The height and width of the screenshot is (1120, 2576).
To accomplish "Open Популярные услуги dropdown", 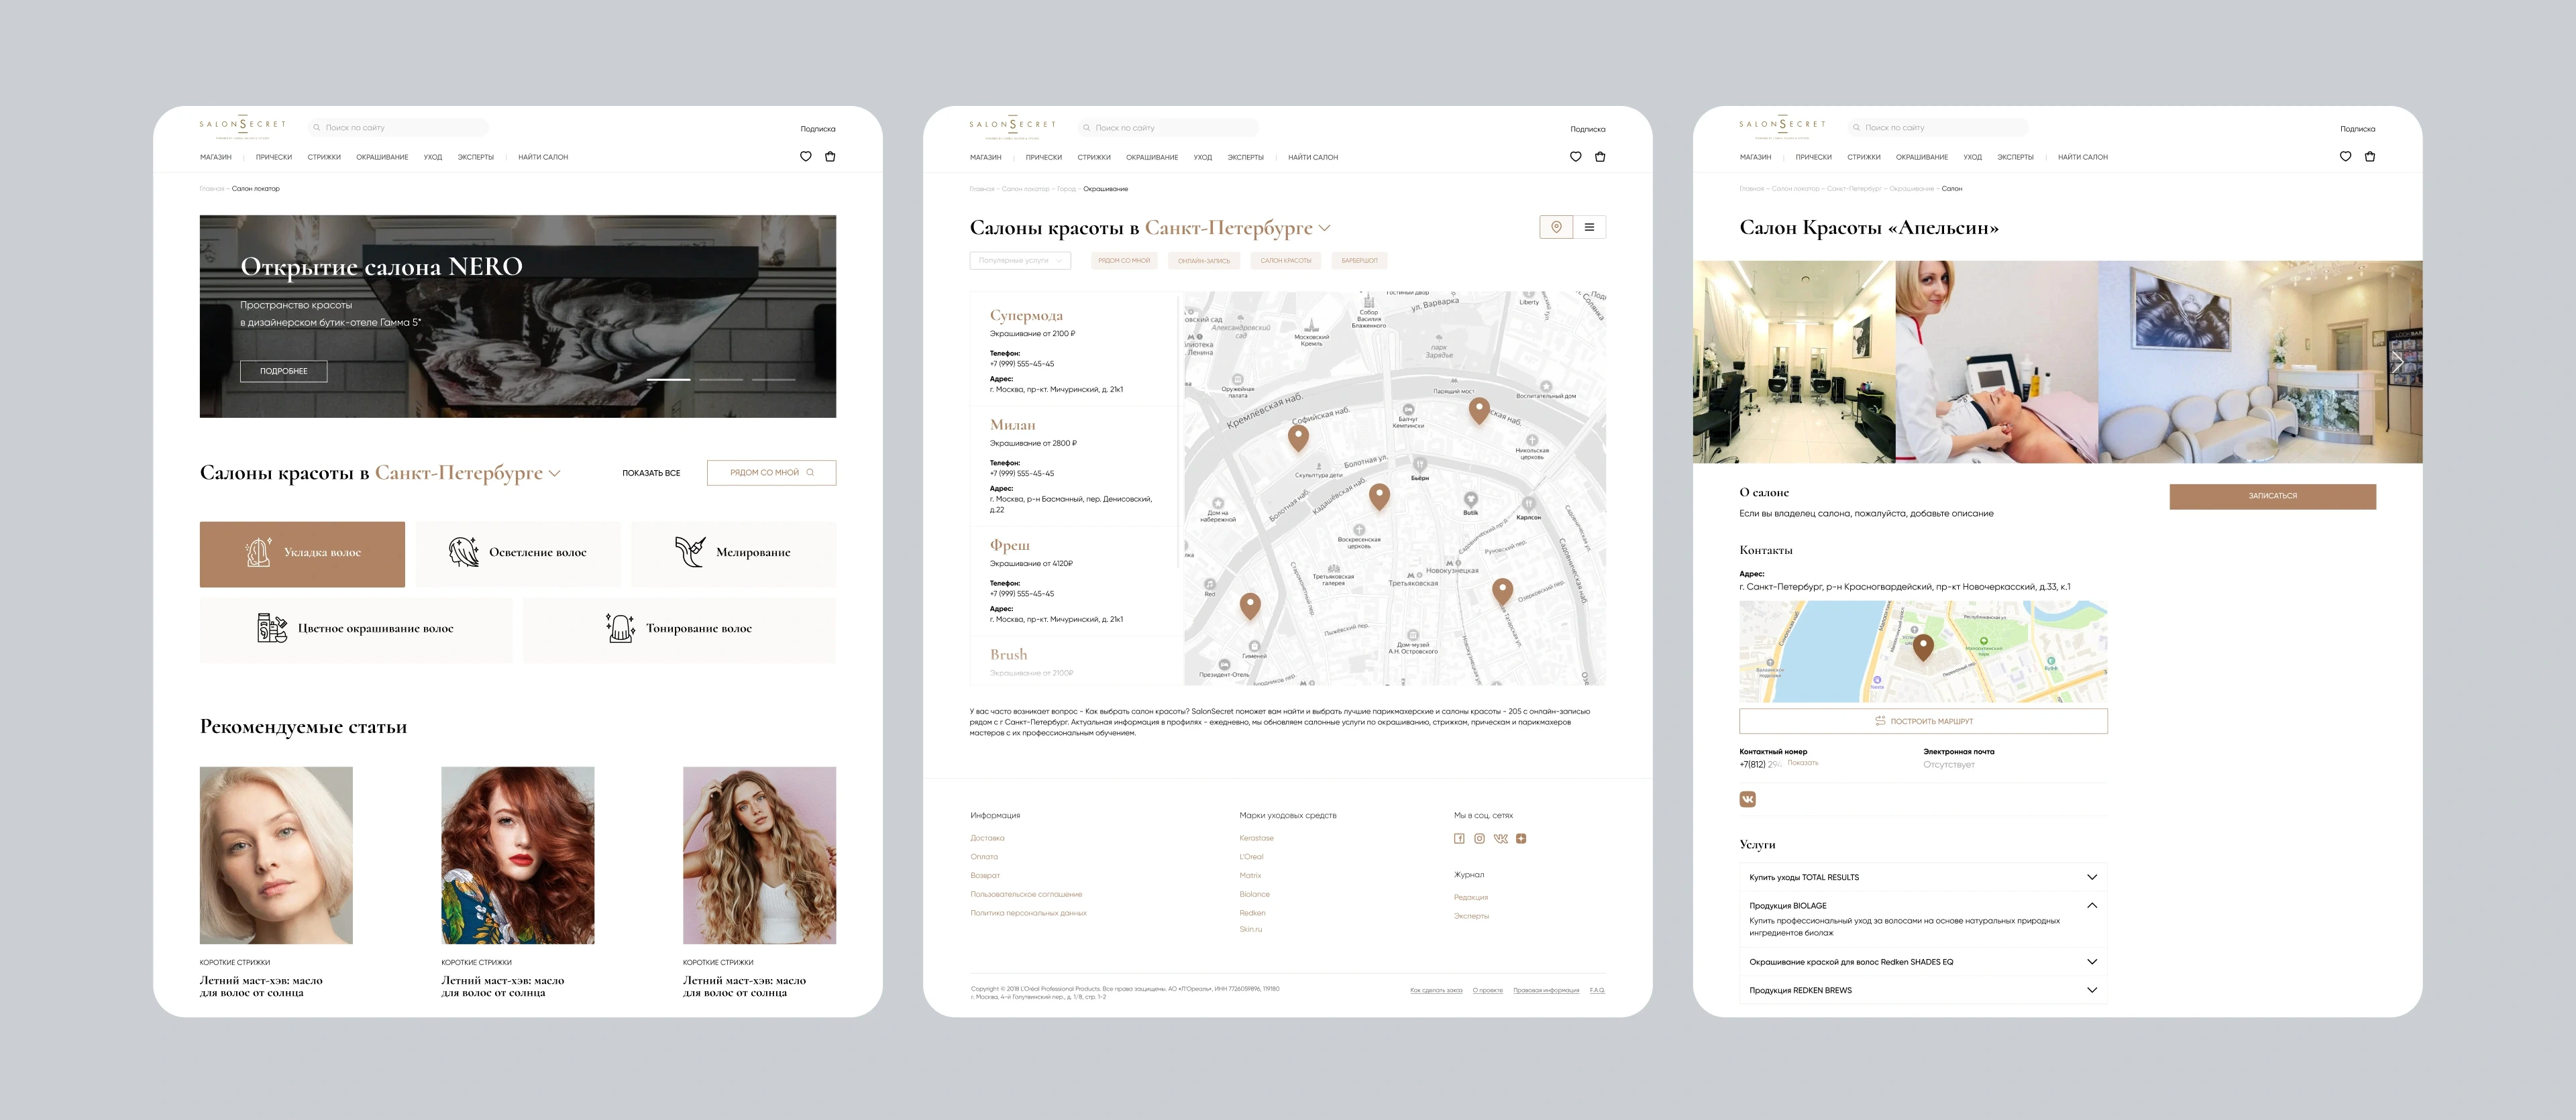I will 1020,261.
